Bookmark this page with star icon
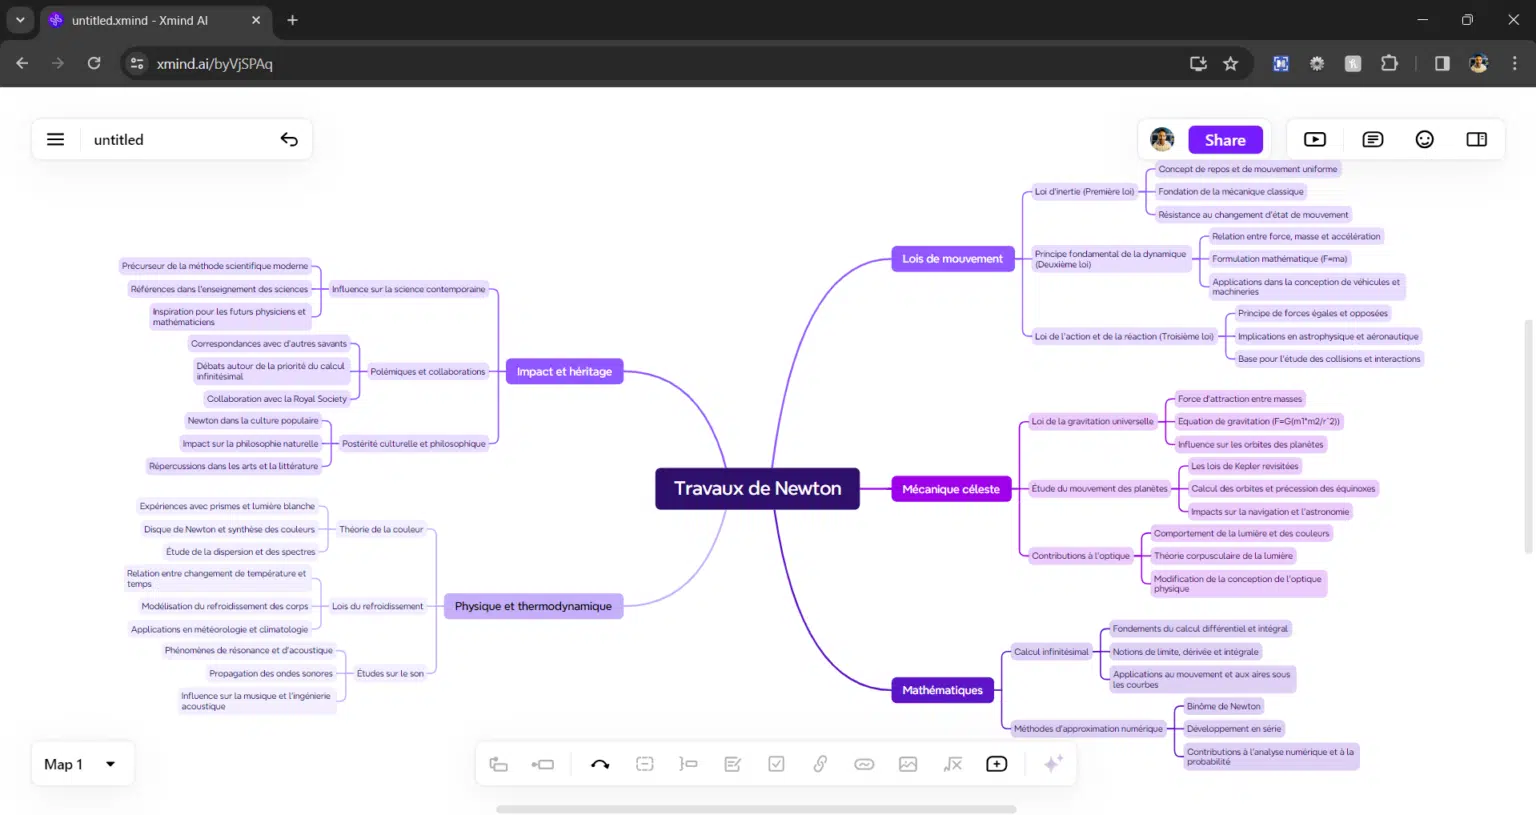This screenshot has width=1536, height=815. [1231, 64]
